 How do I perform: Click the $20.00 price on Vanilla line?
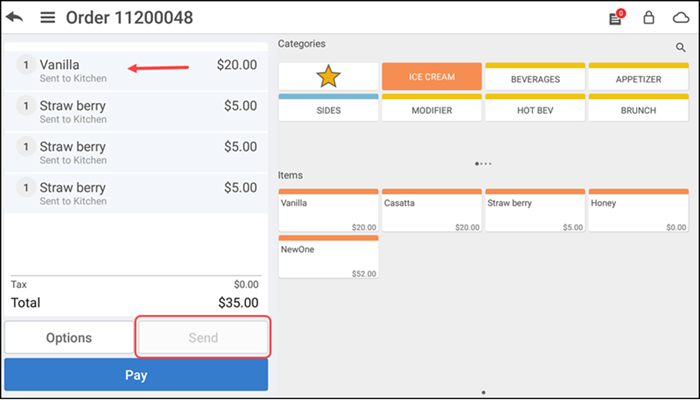click(x=237, y=65)
